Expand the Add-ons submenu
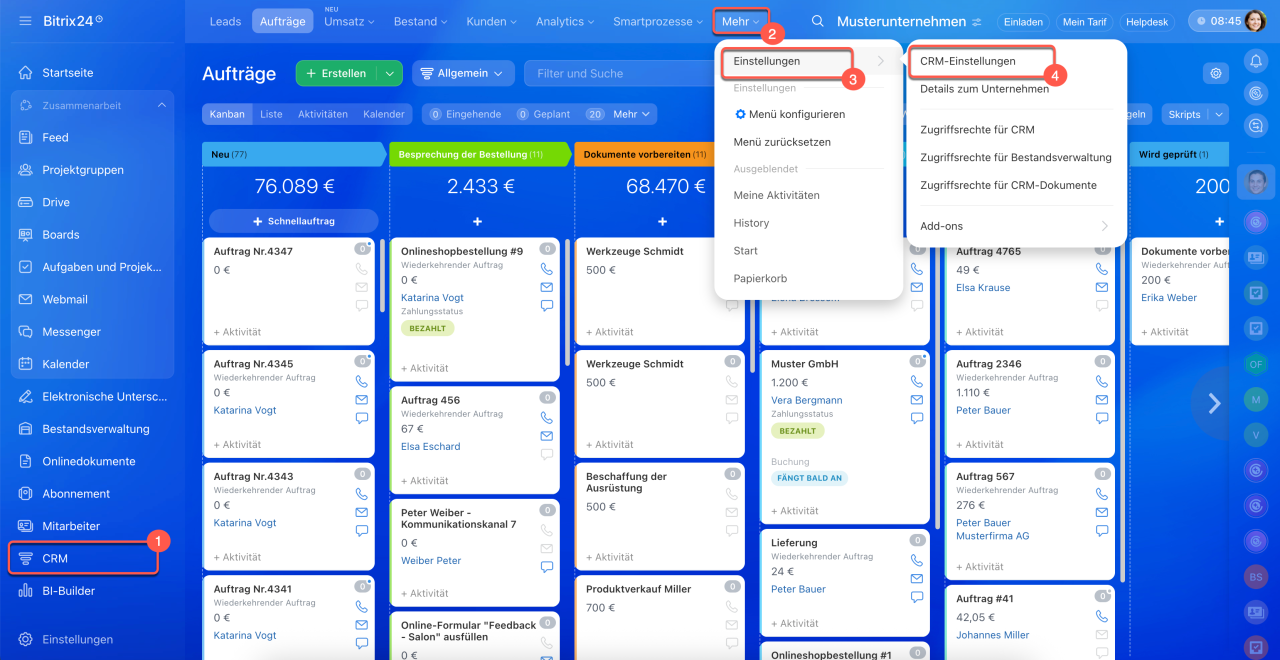 click(x=1015, y=226)
